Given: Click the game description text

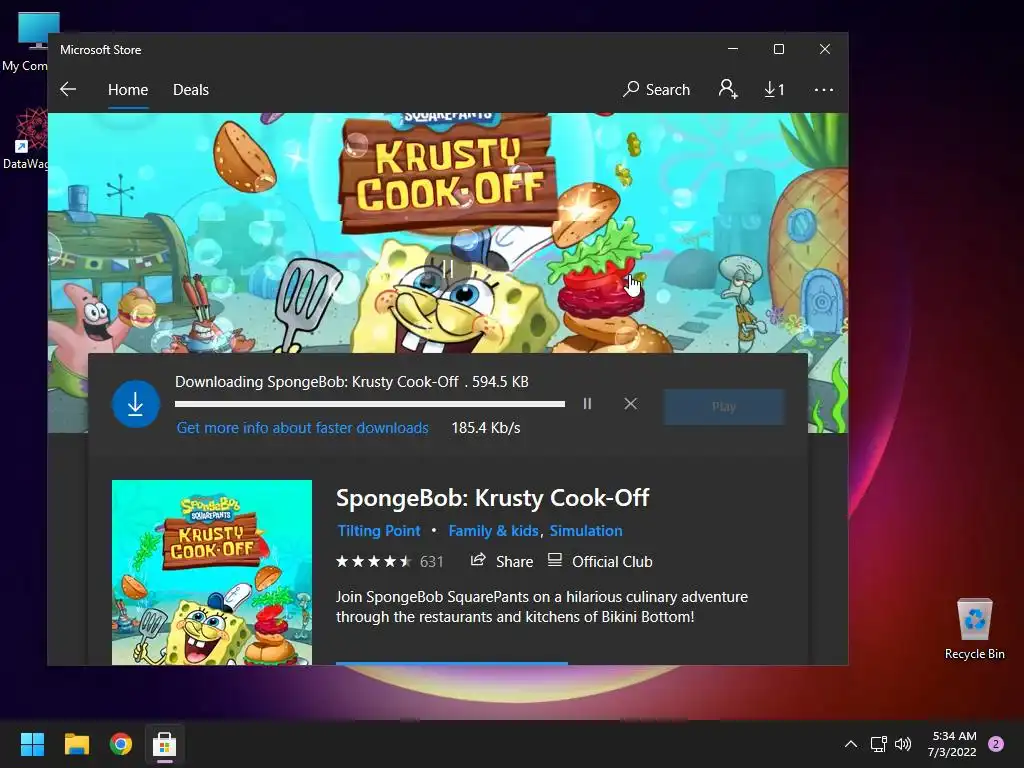Looking at the screenshot, I should point(541,607).
